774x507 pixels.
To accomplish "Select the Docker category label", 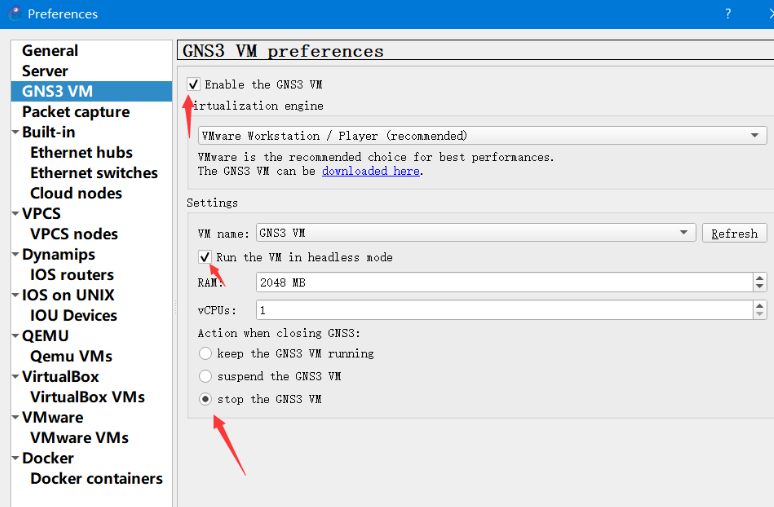I will pyautogui.click(x=48, y=458).
